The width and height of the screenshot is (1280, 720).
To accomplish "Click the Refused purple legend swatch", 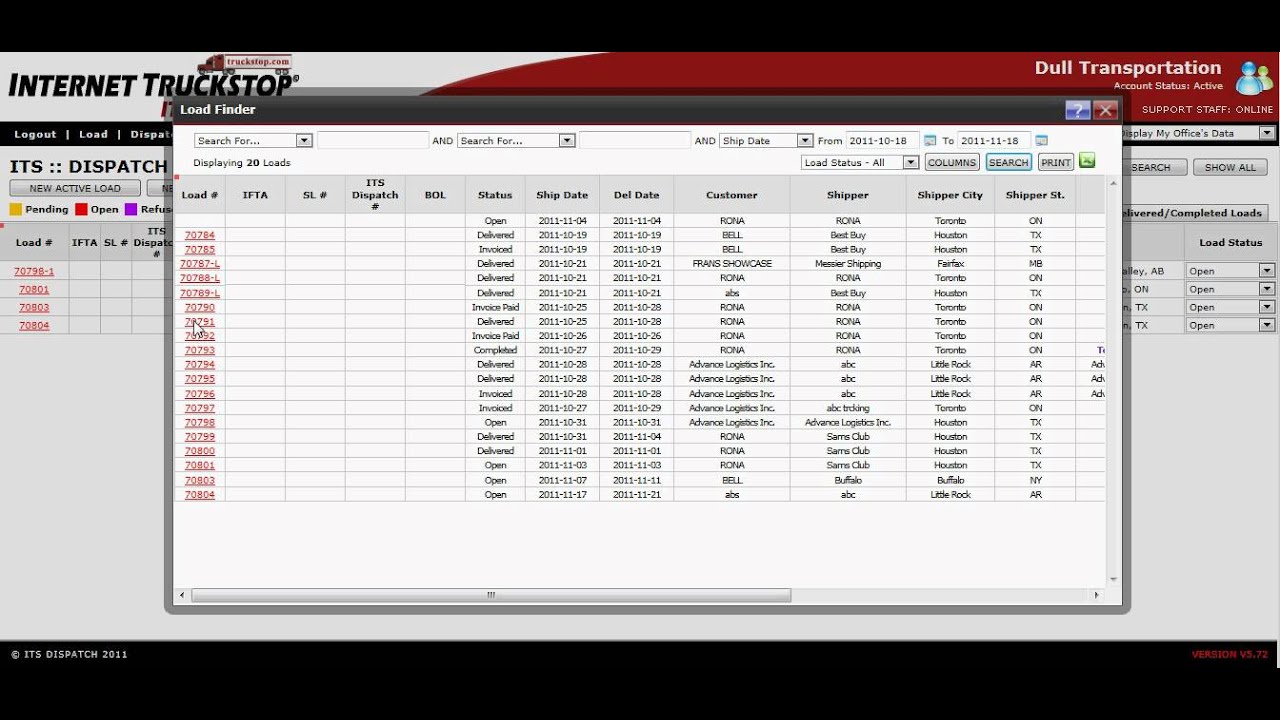I will pos(131,209).
